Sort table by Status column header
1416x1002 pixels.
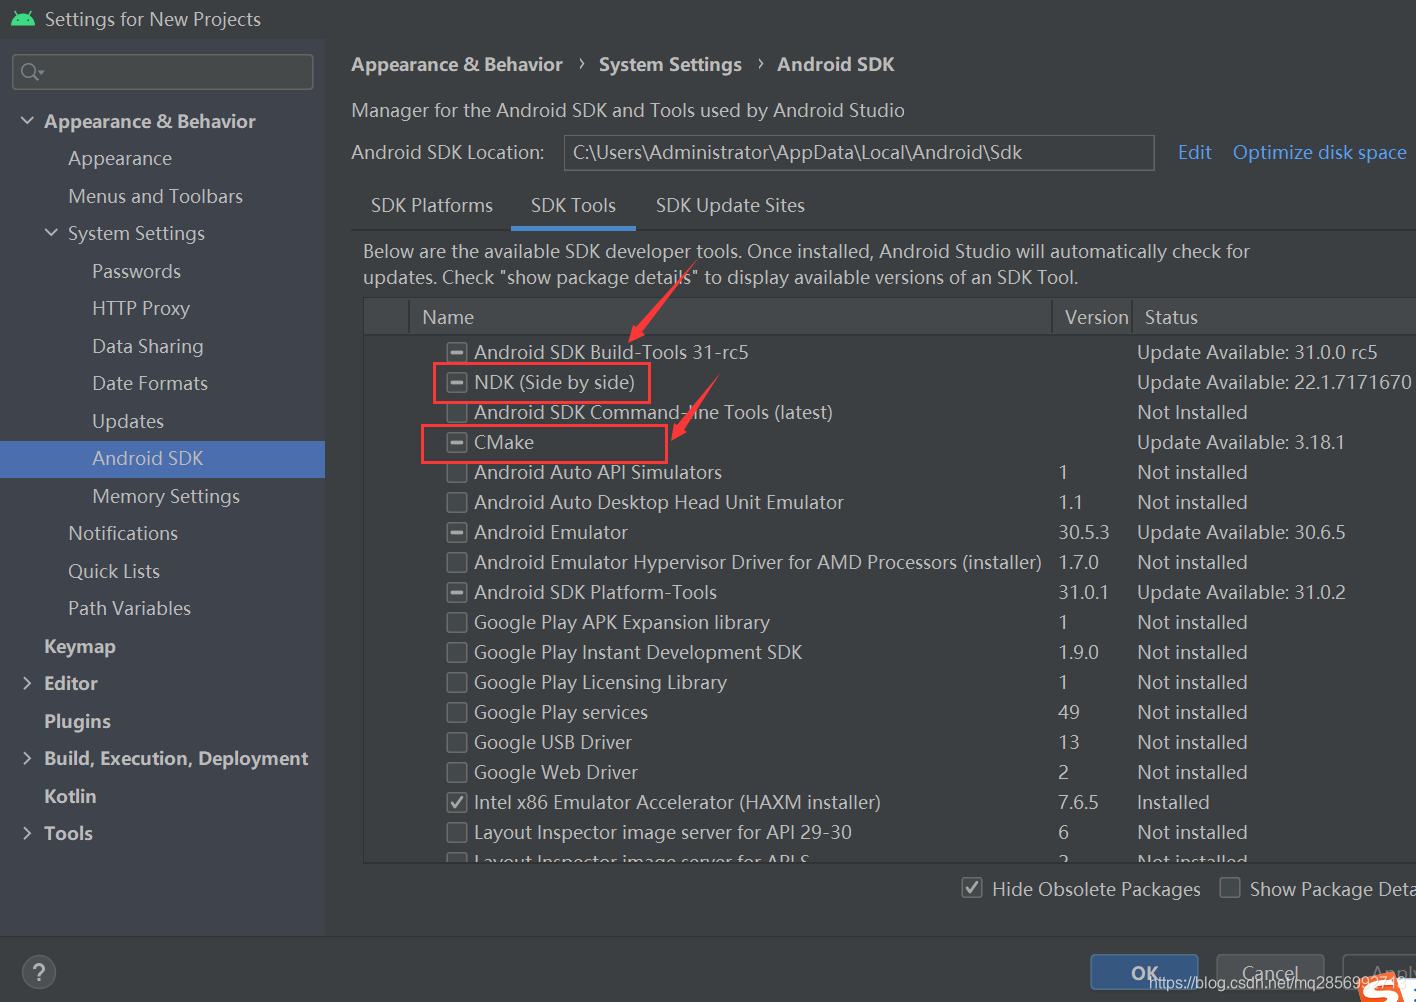point(1275,317)
